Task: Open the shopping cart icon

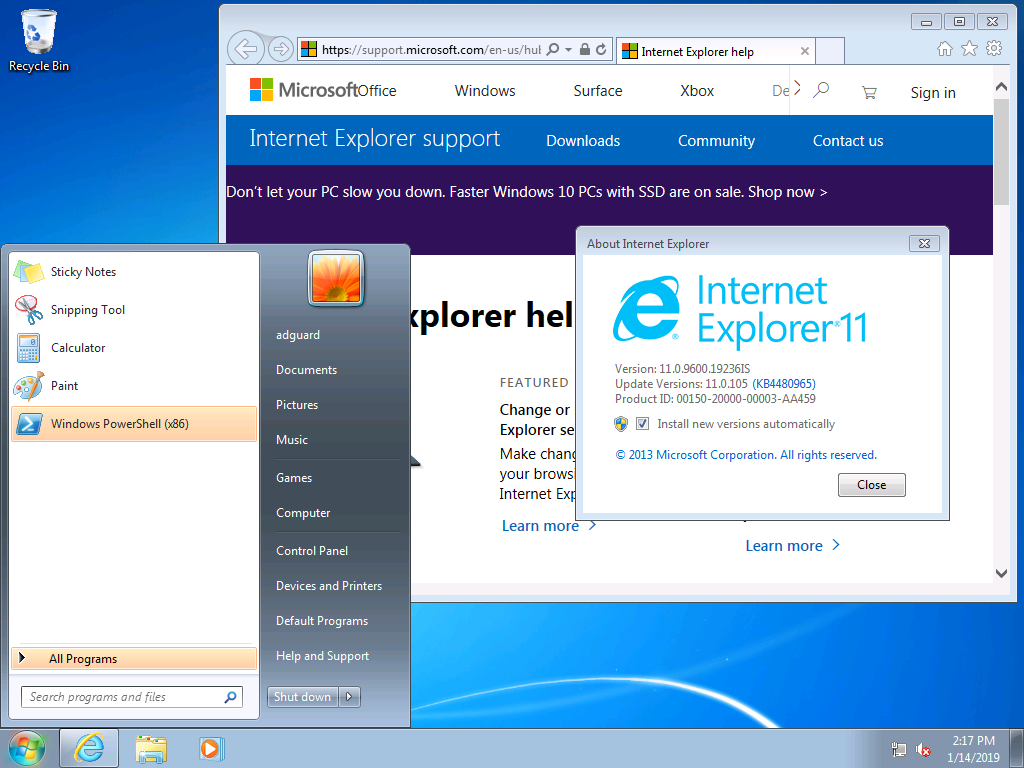Action: point(869,92)
